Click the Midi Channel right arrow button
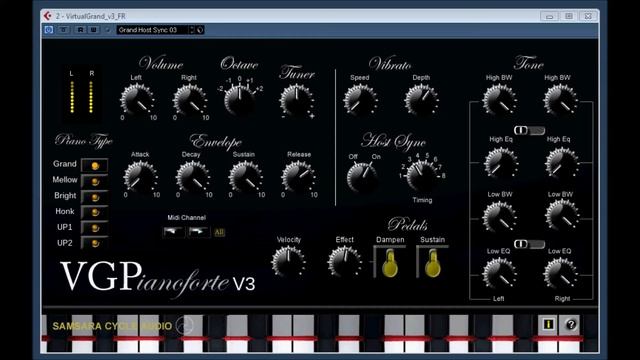640x360 pixels. pos(198,232)
